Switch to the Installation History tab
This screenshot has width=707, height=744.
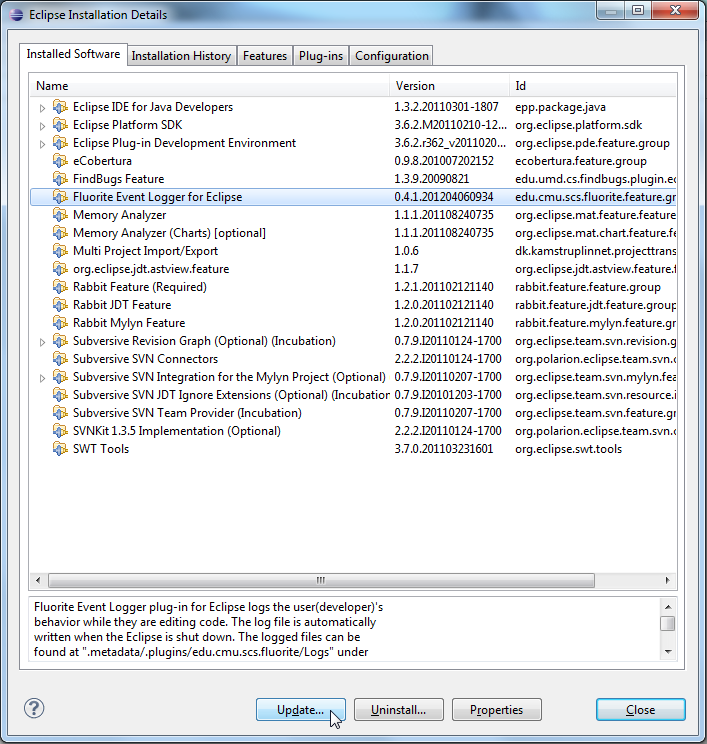click(x=181, y=56)
